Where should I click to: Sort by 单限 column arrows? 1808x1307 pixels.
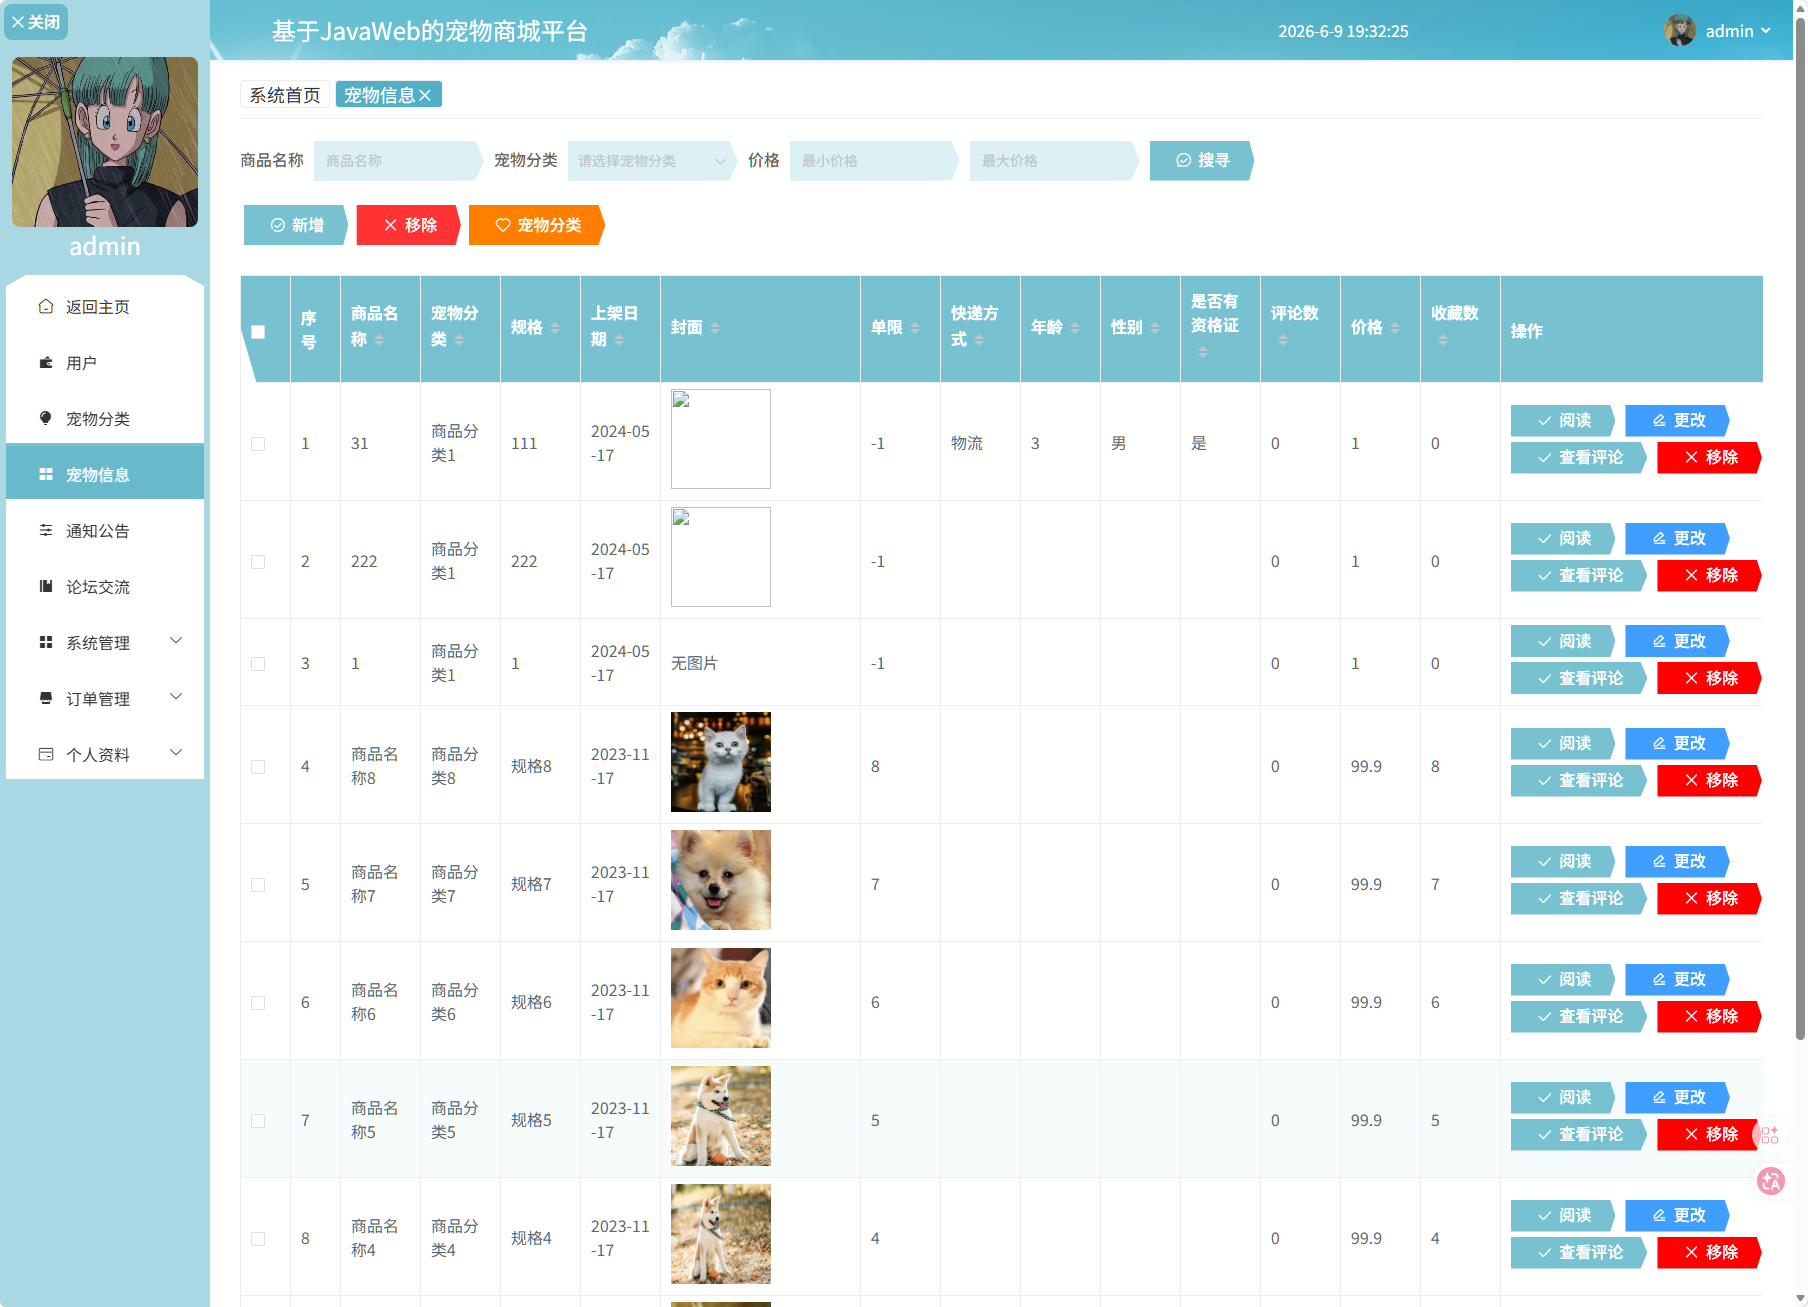click(x=915, y=328)
